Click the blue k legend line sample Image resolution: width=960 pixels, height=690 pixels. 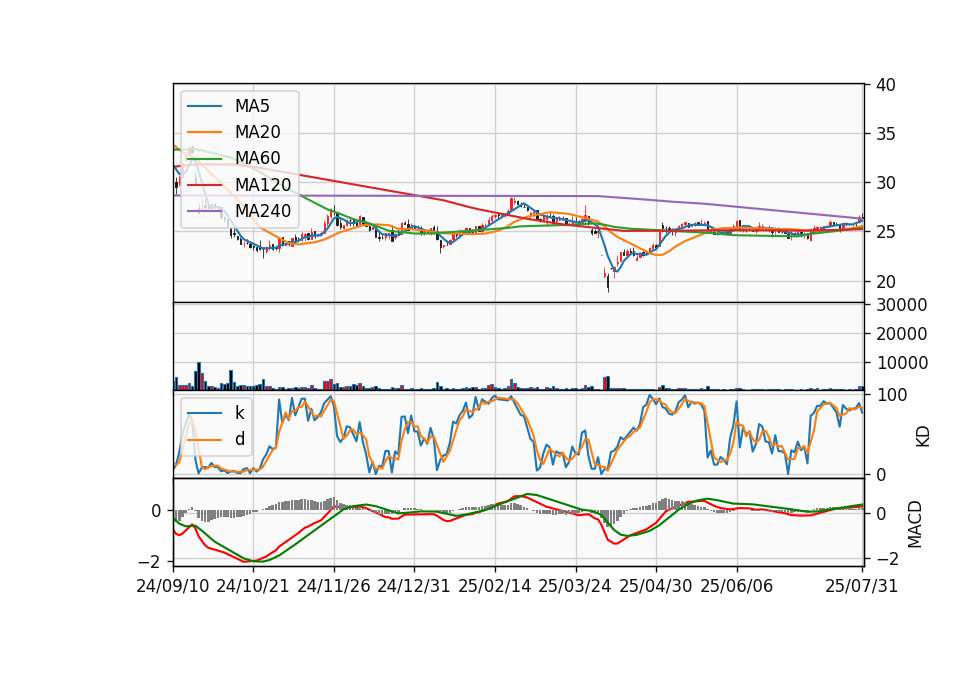point(204,413)
